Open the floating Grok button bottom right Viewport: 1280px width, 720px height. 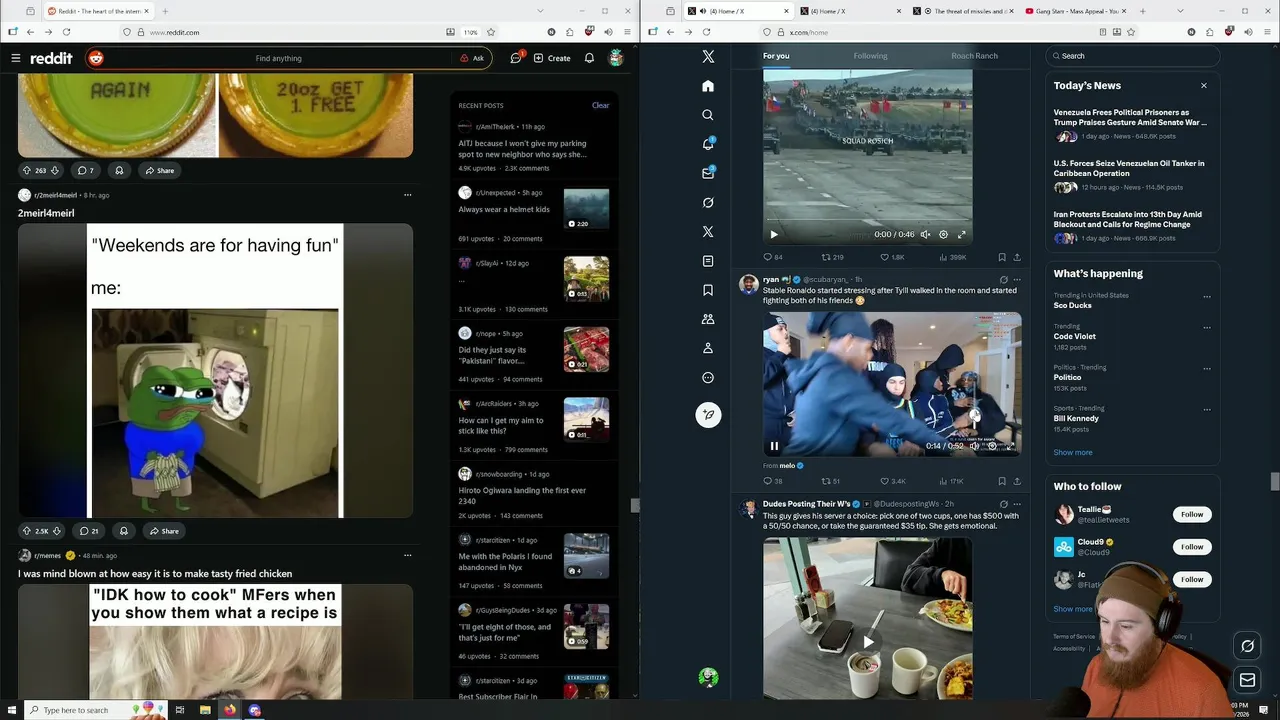[1247, 646]
